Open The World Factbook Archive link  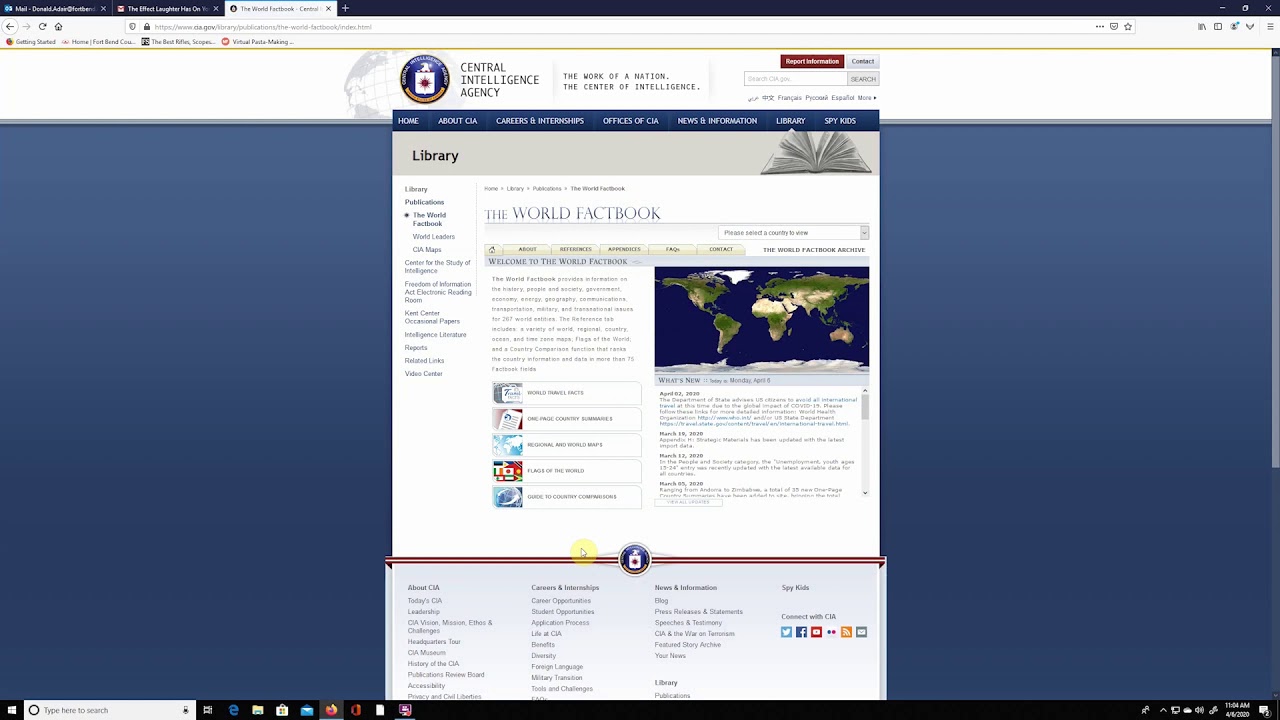pyautogui.click(x=814, y=250)
